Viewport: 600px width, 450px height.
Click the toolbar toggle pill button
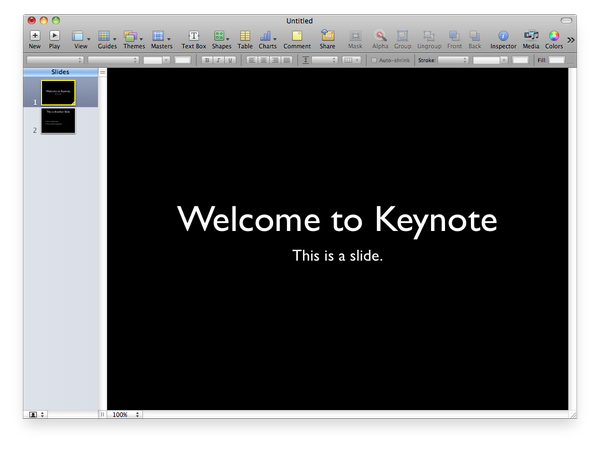pyautogui.click(x=566, y=20)
